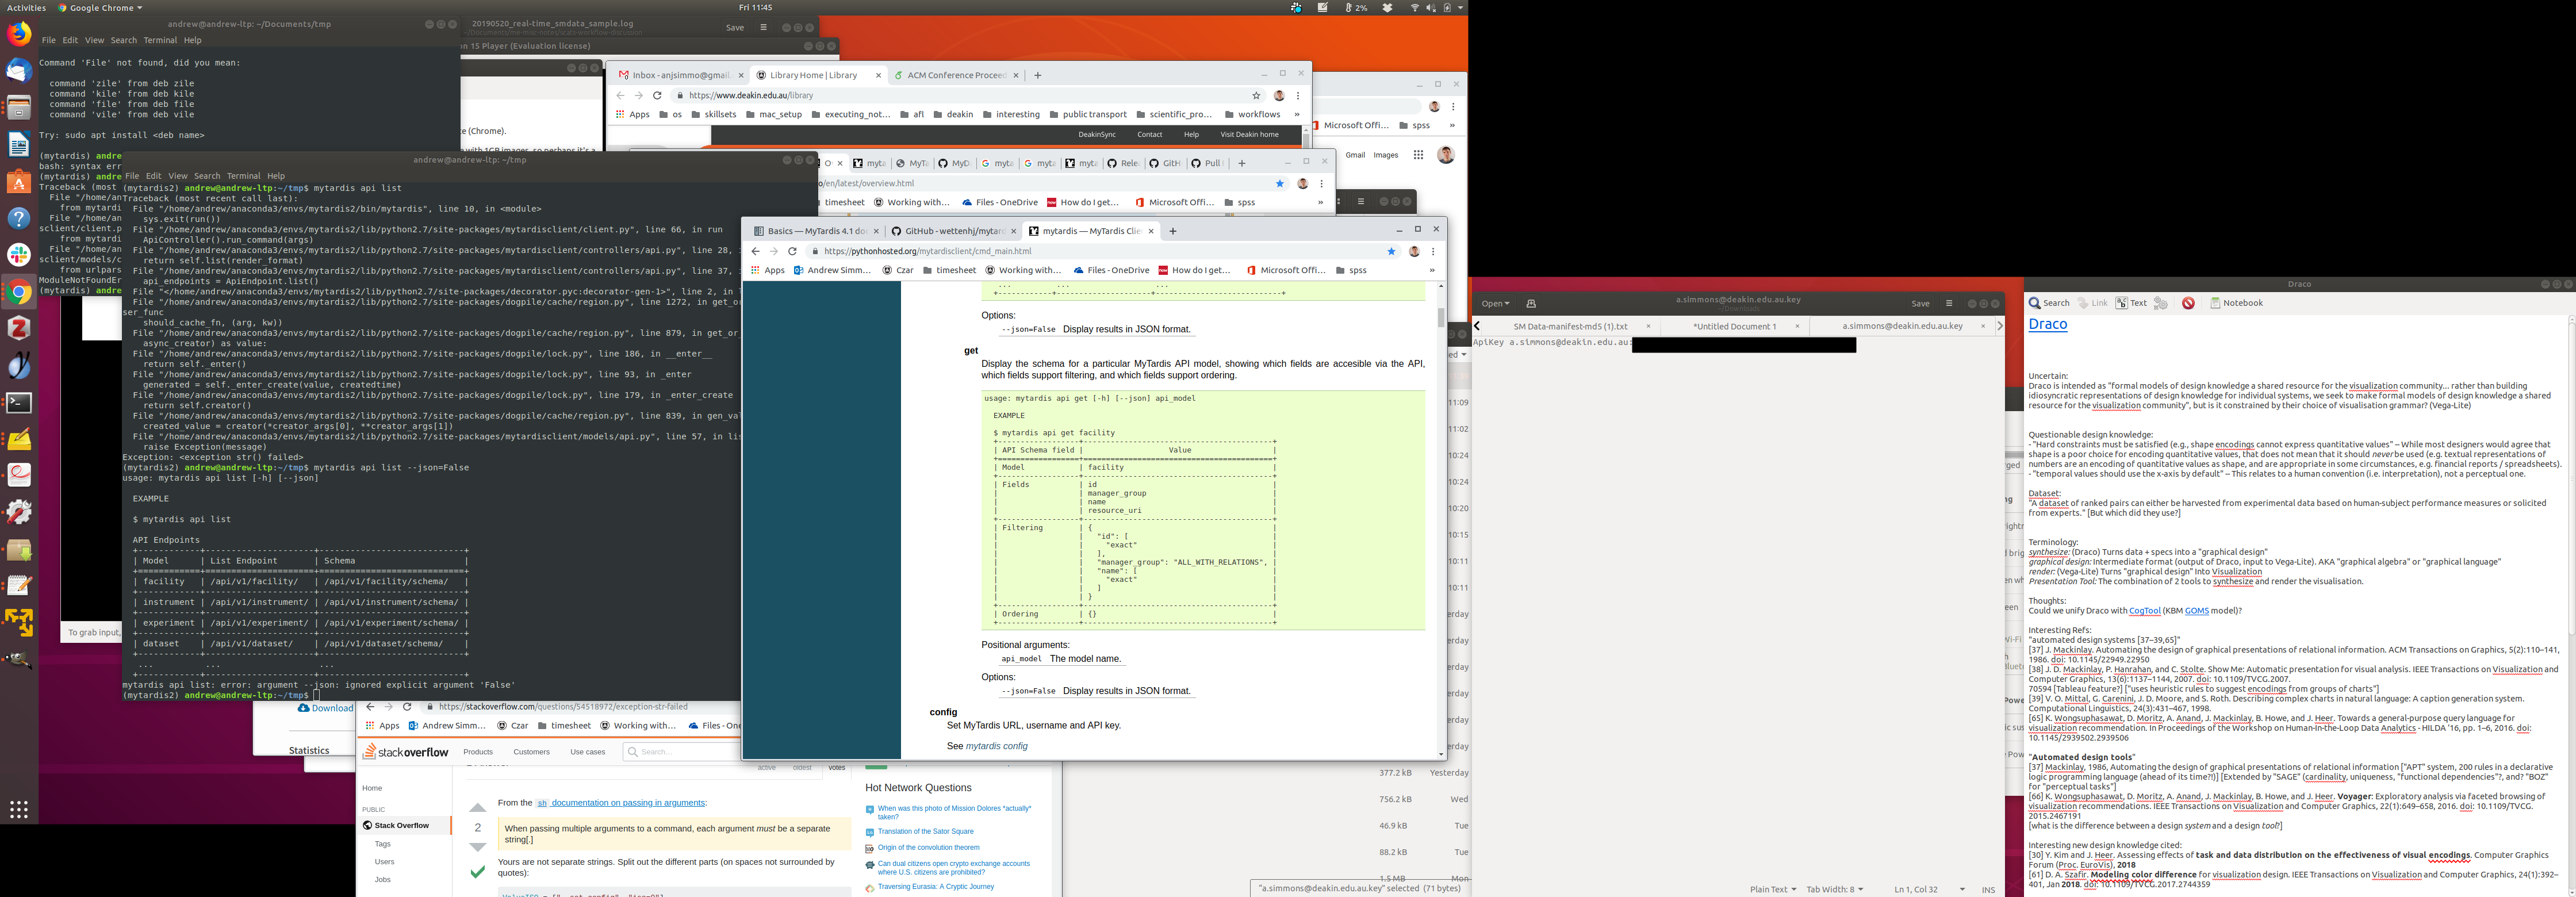Downvote the Stack Overflow answer
The height and width of the screenshot is (897, 2576).
point(478,847)
